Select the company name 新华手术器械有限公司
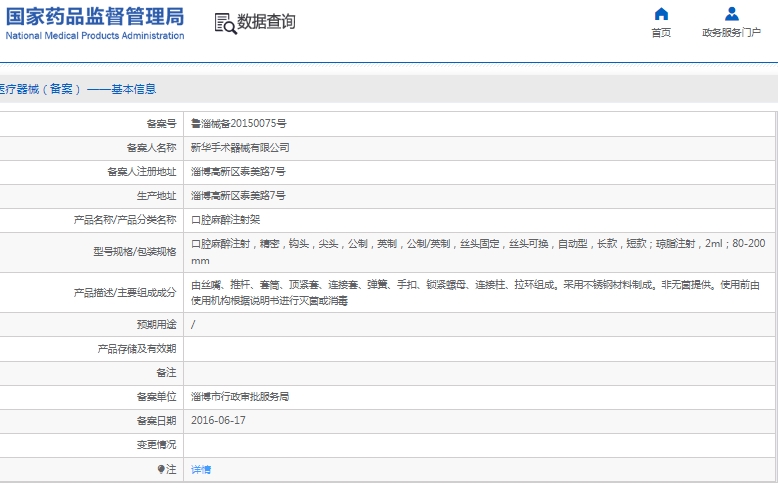The image size is (778, 489). tap(240, 147)
